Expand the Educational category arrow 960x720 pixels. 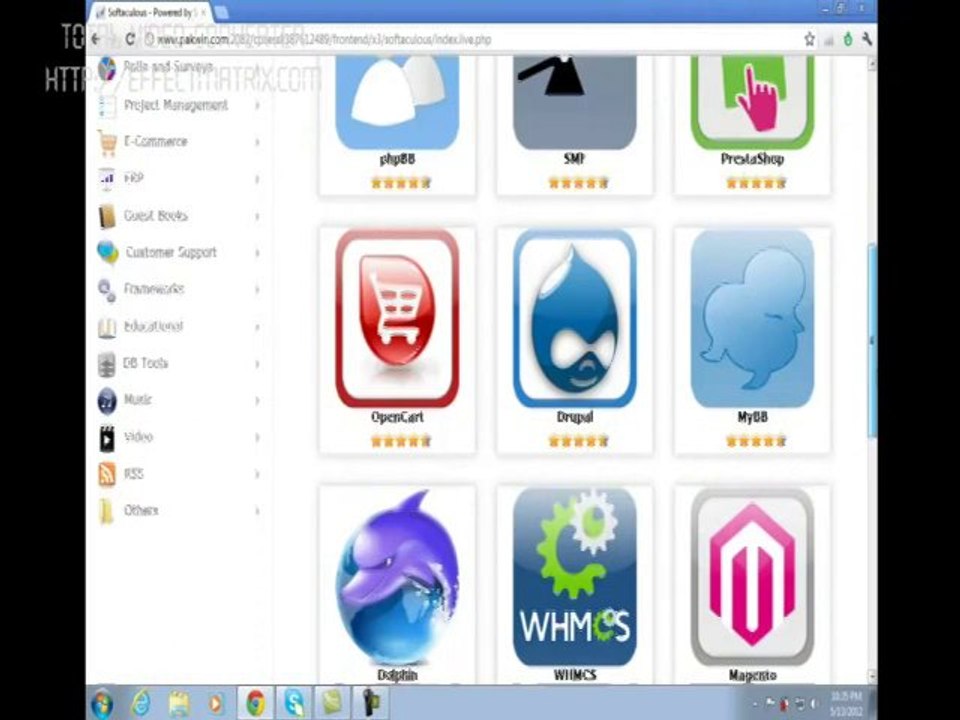(257, 327)
